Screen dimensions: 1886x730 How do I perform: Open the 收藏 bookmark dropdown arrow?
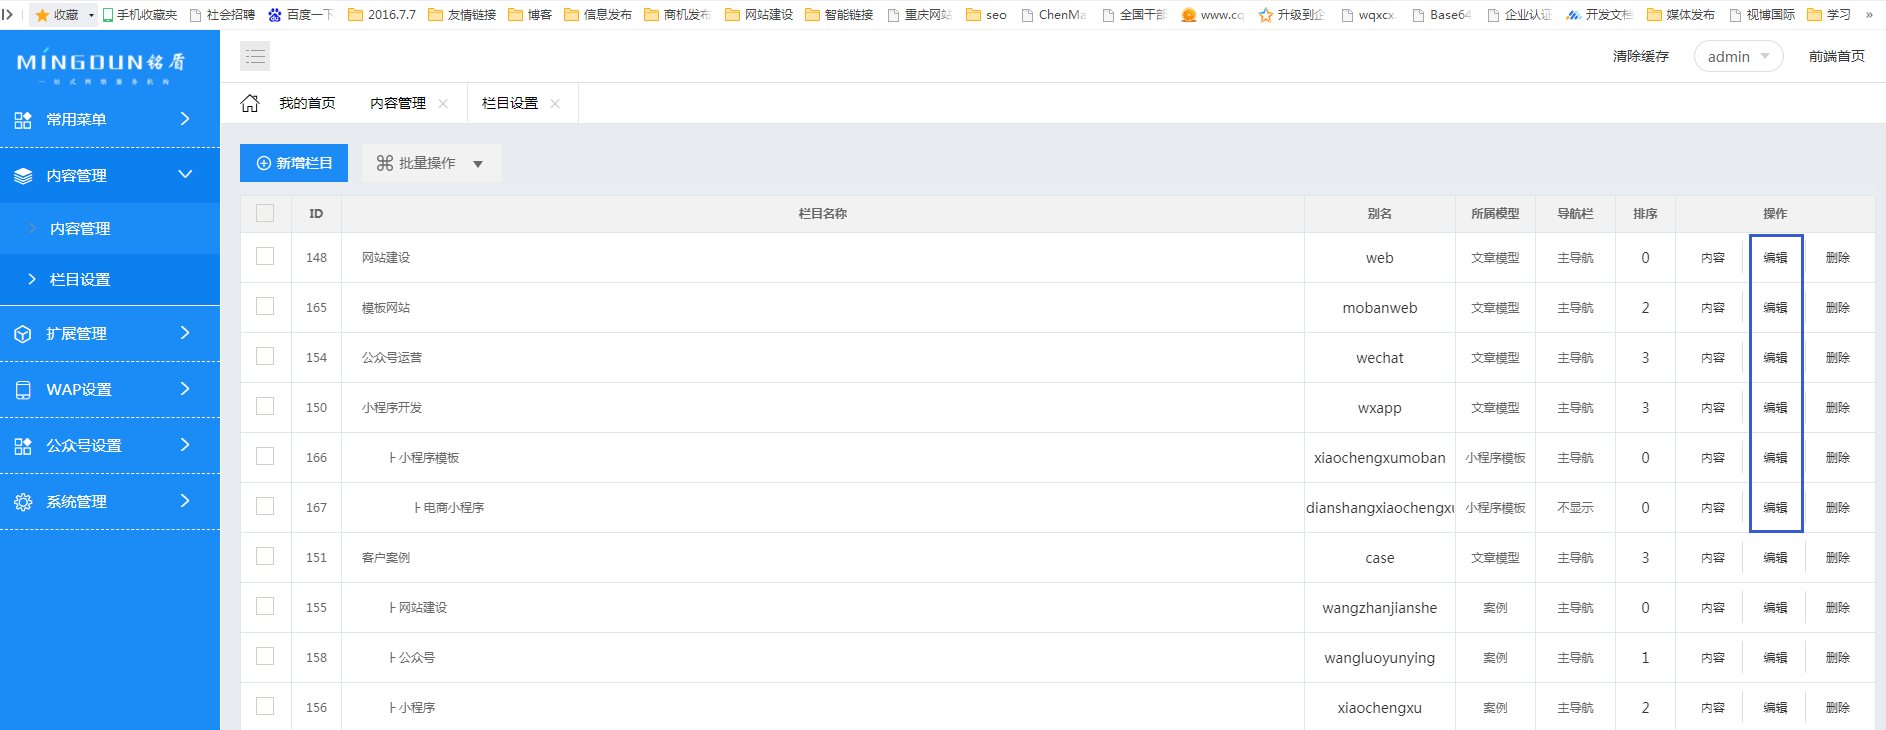pyautogui.click(x=91, y=15)
